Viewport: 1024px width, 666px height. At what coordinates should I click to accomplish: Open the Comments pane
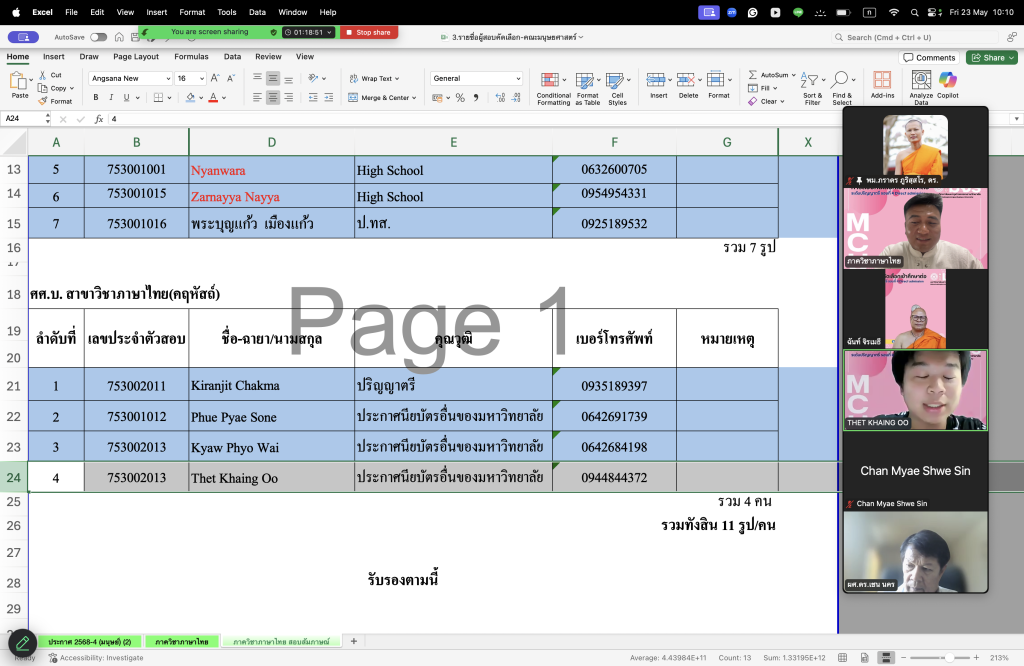[x=929, y=57]
